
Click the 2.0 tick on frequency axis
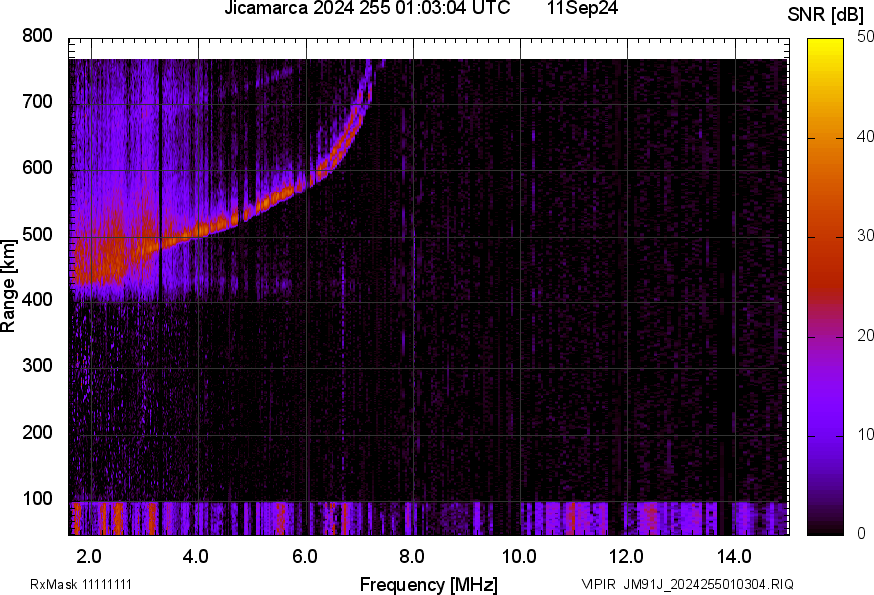[90, 555]
